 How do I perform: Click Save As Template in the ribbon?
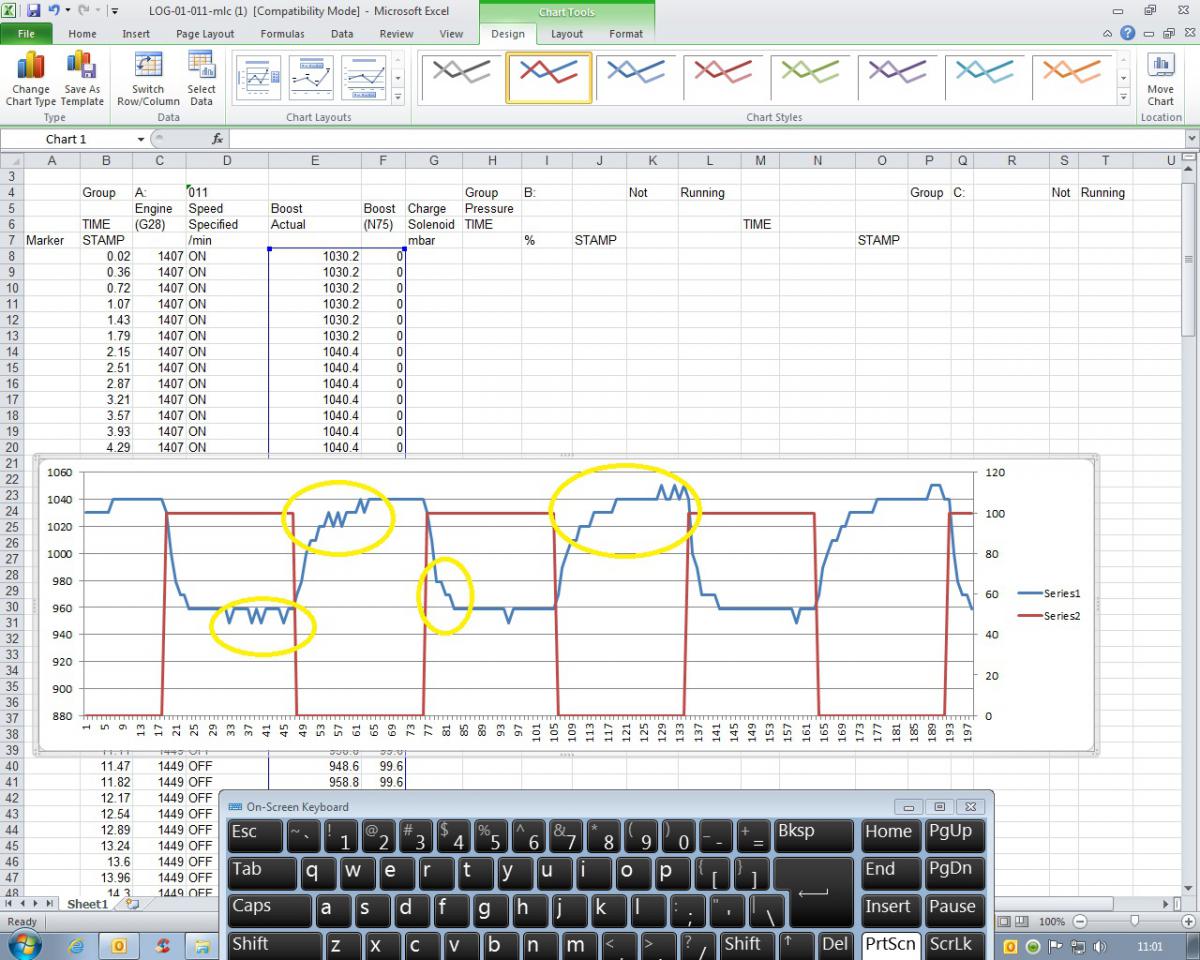pos(81,68)
